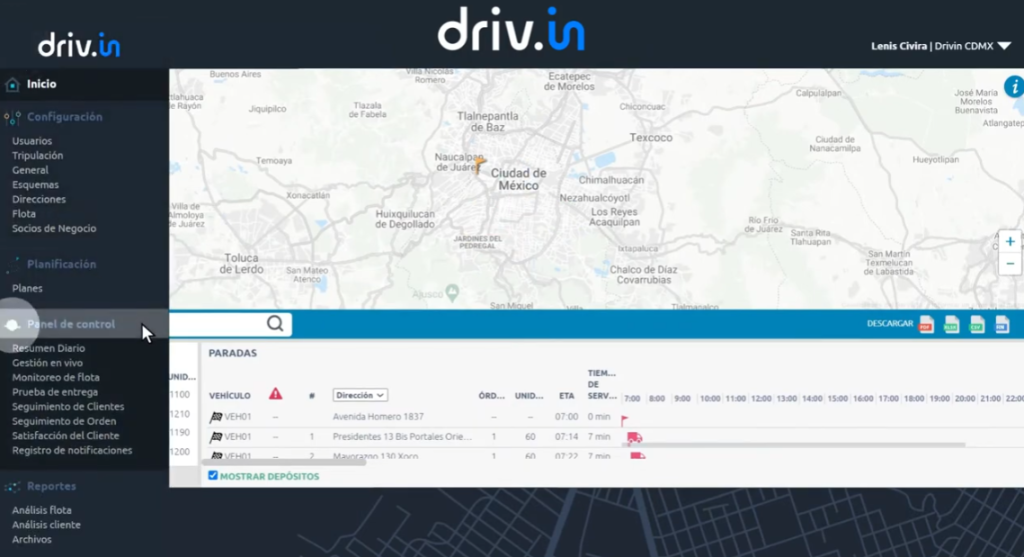Click the Panel de control section icon
Viewport: 1024px width, 557px height.
pos(12,325)
